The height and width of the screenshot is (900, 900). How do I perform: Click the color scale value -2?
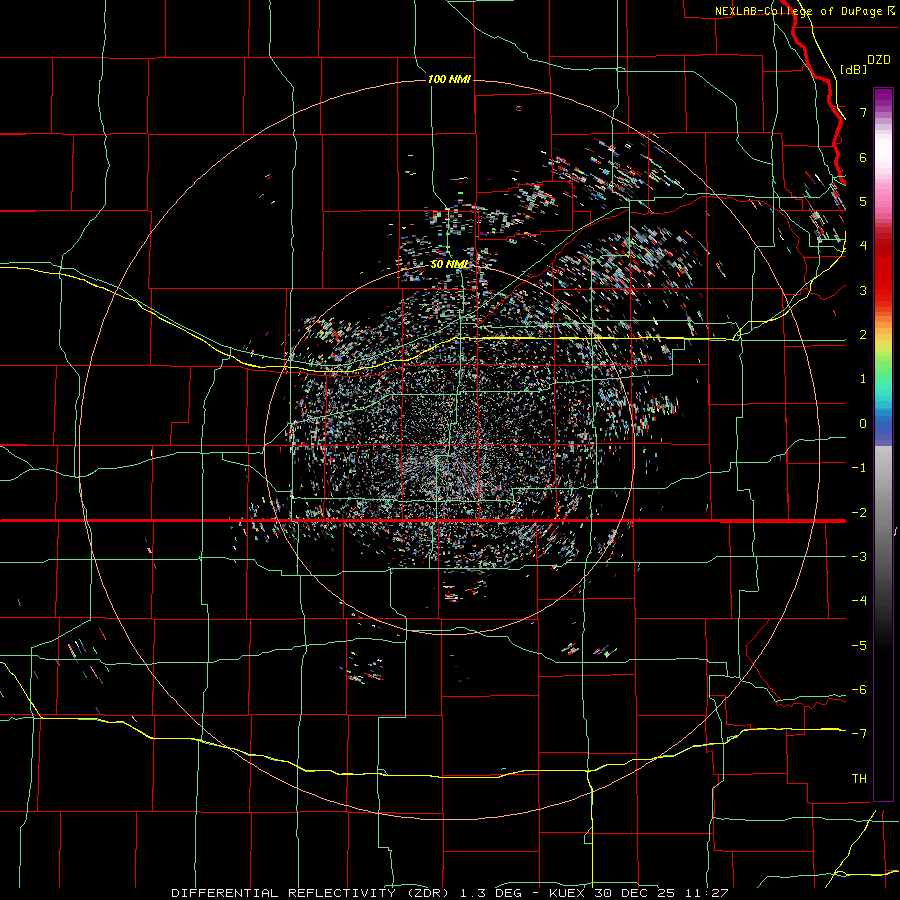859,513
